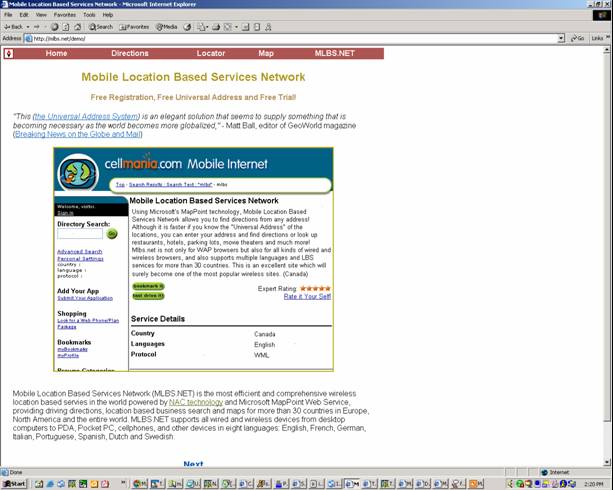Open the Tools menu
Viewport: 613px width, 490px height.
pos(89,15)
